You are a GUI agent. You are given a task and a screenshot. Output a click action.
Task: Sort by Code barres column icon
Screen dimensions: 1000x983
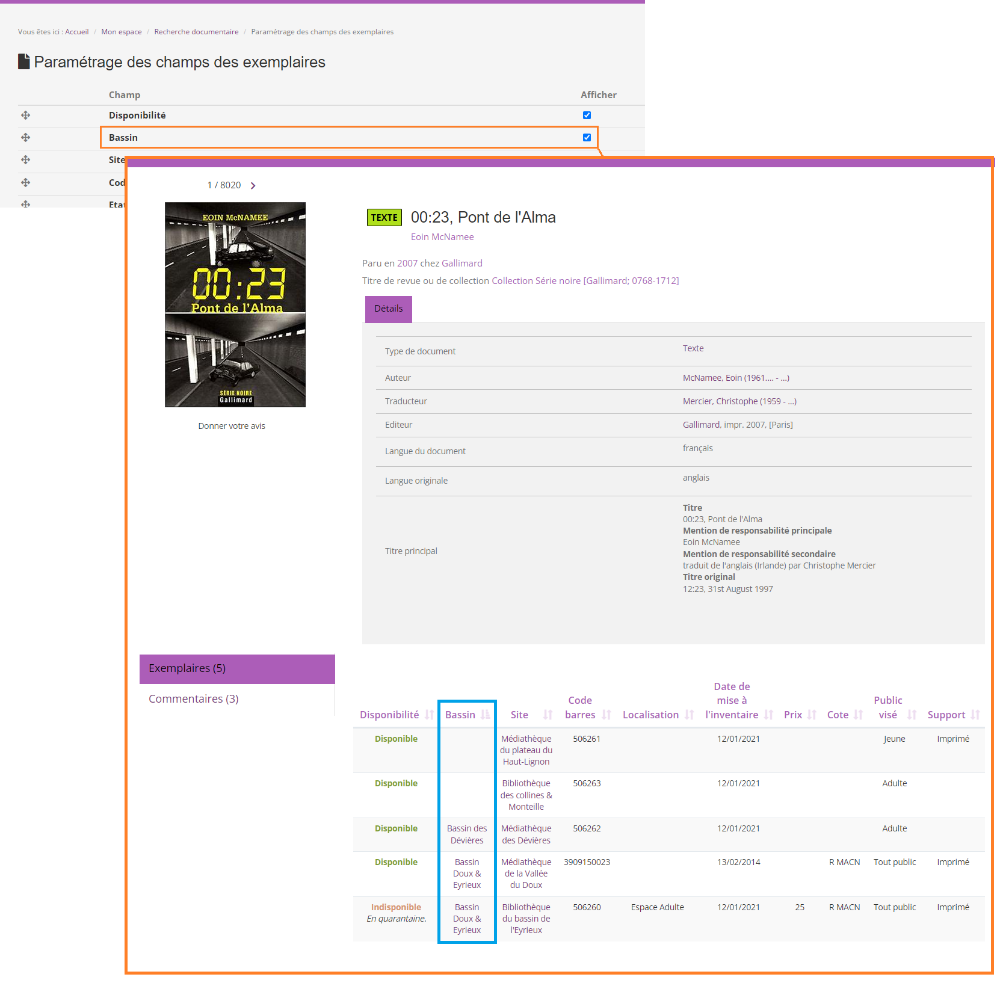coord(606,715)
